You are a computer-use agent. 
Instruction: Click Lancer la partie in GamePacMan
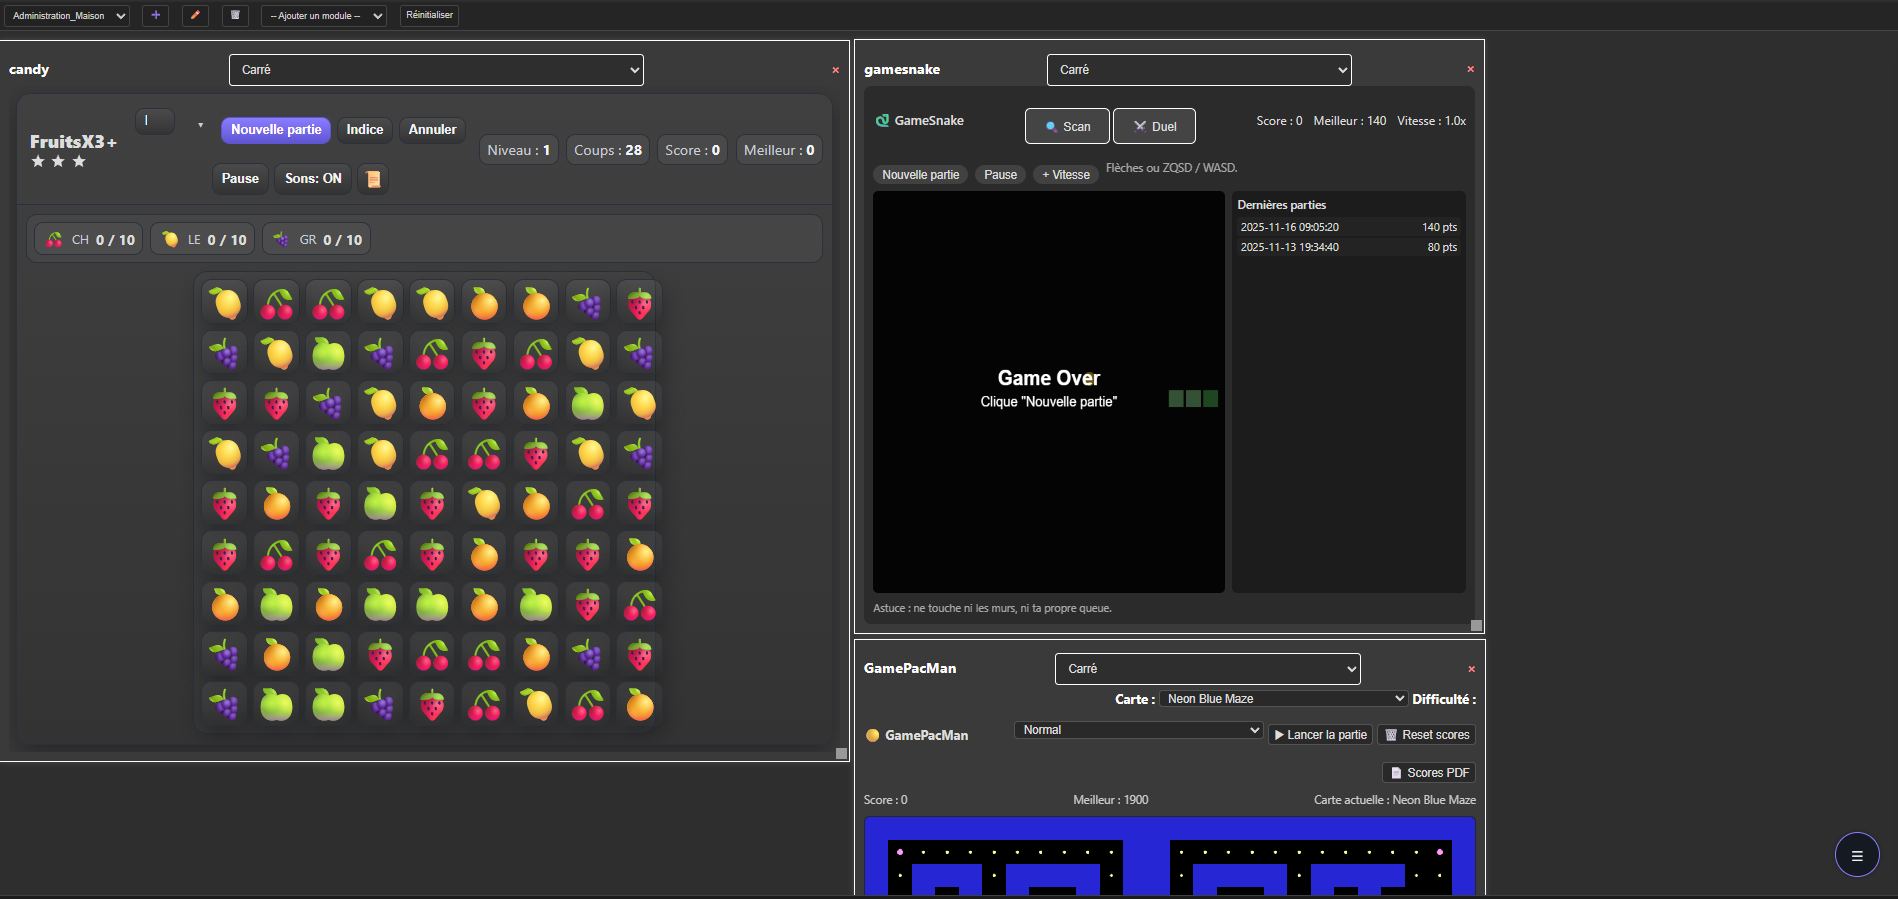point(1320,735)
